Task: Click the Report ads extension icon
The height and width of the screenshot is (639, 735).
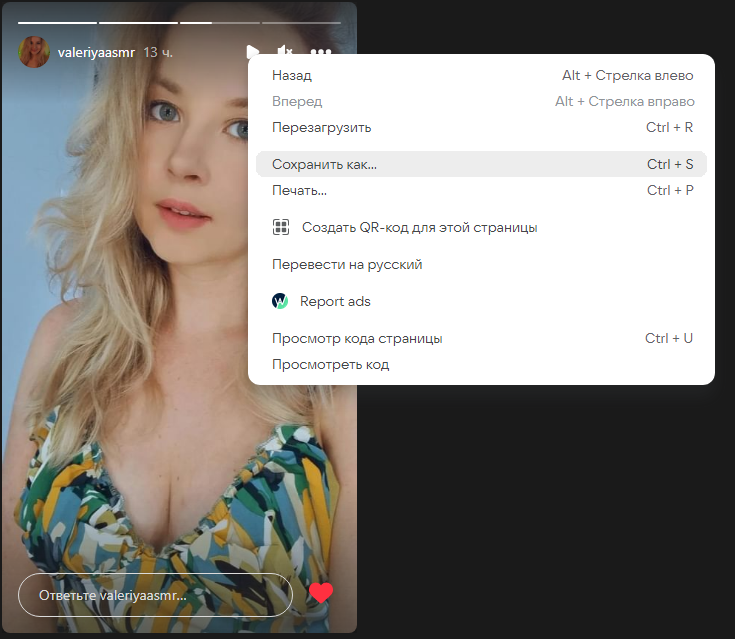Action: tap(280, 301)
